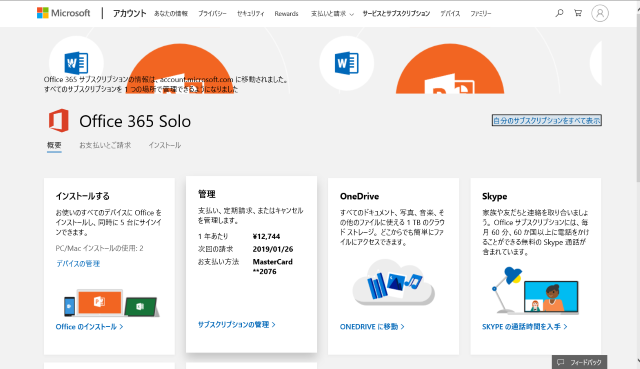Click the left Word icon in banner
Image resolution: width=640 pixels, height=369 pixels.
coord(76,63)
